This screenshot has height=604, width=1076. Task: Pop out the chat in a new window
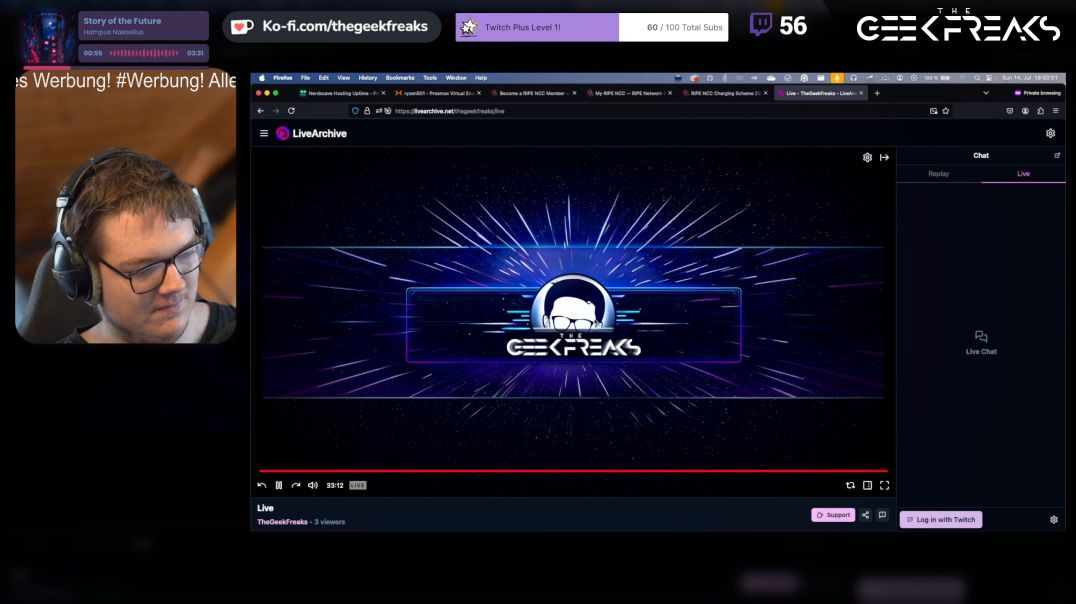(1057, 156)
